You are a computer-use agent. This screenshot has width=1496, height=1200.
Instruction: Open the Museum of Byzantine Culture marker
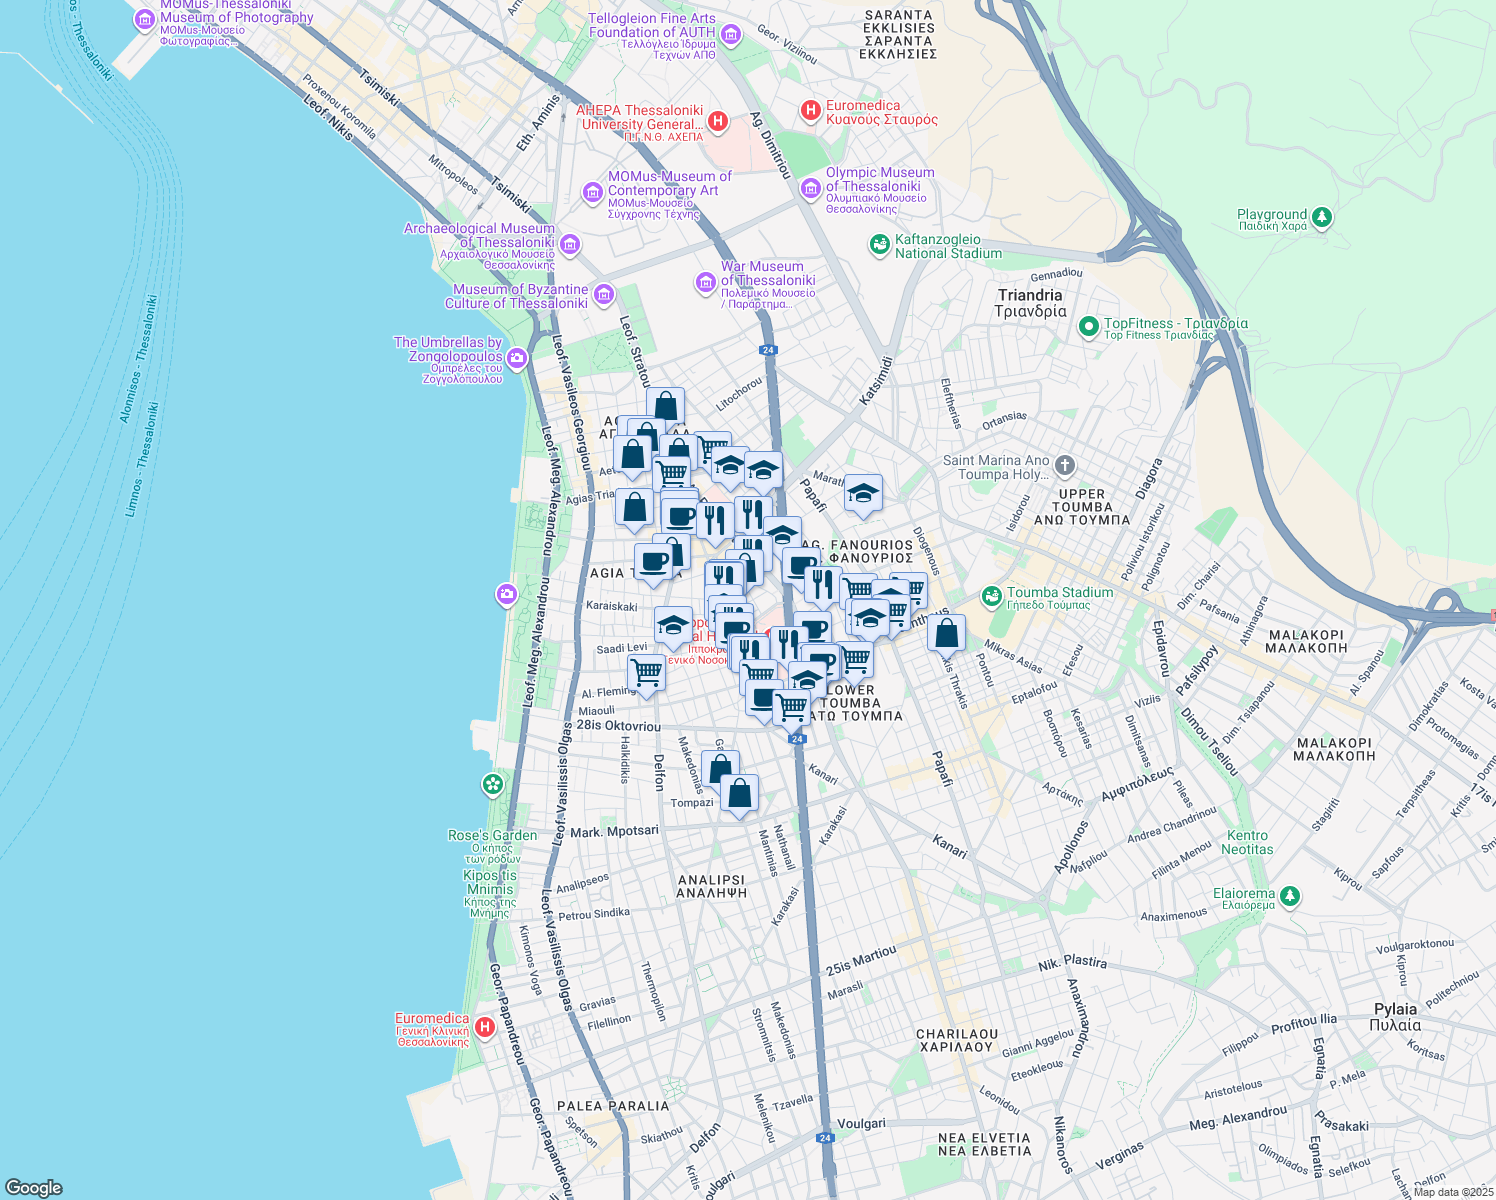(602, 295)
